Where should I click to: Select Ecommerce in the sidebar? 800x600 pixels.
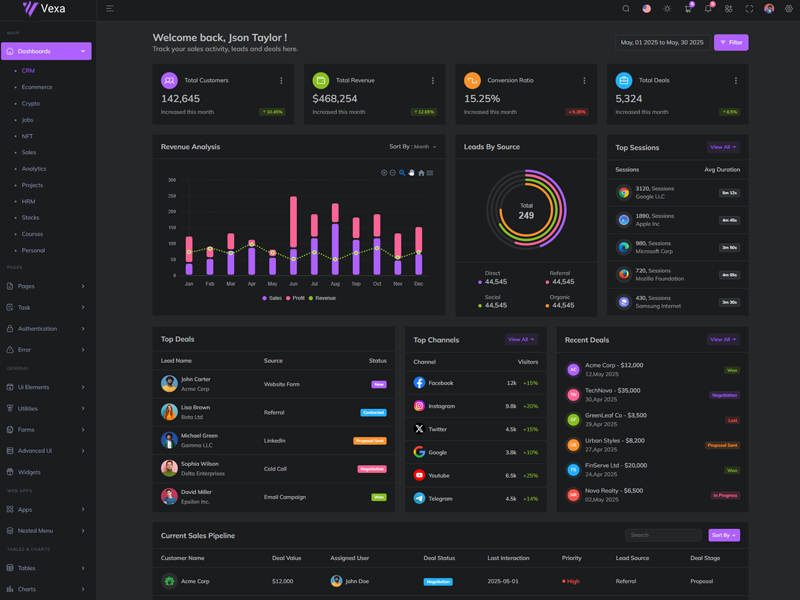(37, 87)
